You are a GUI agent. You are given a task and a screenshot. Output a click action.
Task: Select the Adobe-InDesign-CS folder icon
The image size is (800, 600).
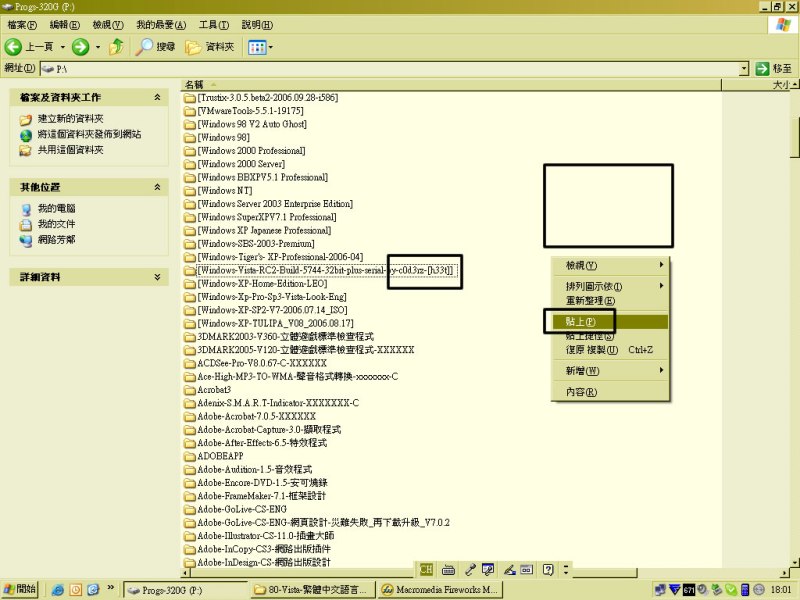pos(190,563)
